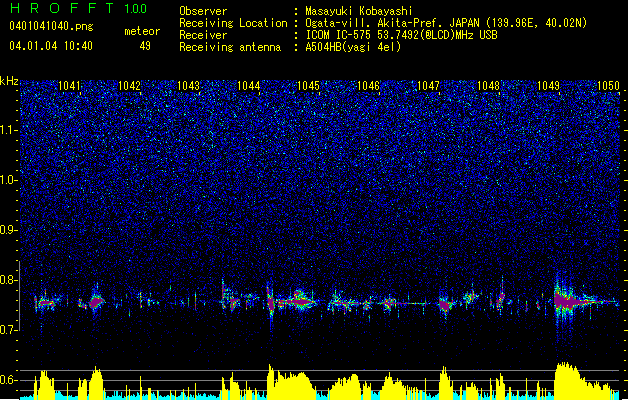The image size is (629, 400).
Task: Click frequency axis label 0.6
Action: point(9,380)
